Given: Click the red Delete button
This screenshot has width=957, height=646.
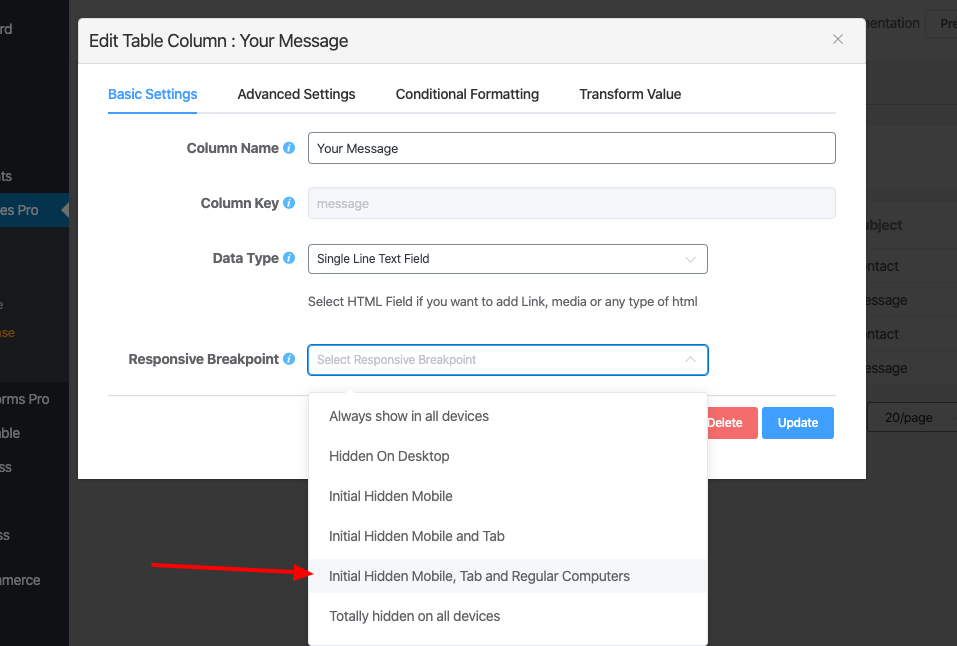Looking at the screenshot, I should [x=726, y=423].
